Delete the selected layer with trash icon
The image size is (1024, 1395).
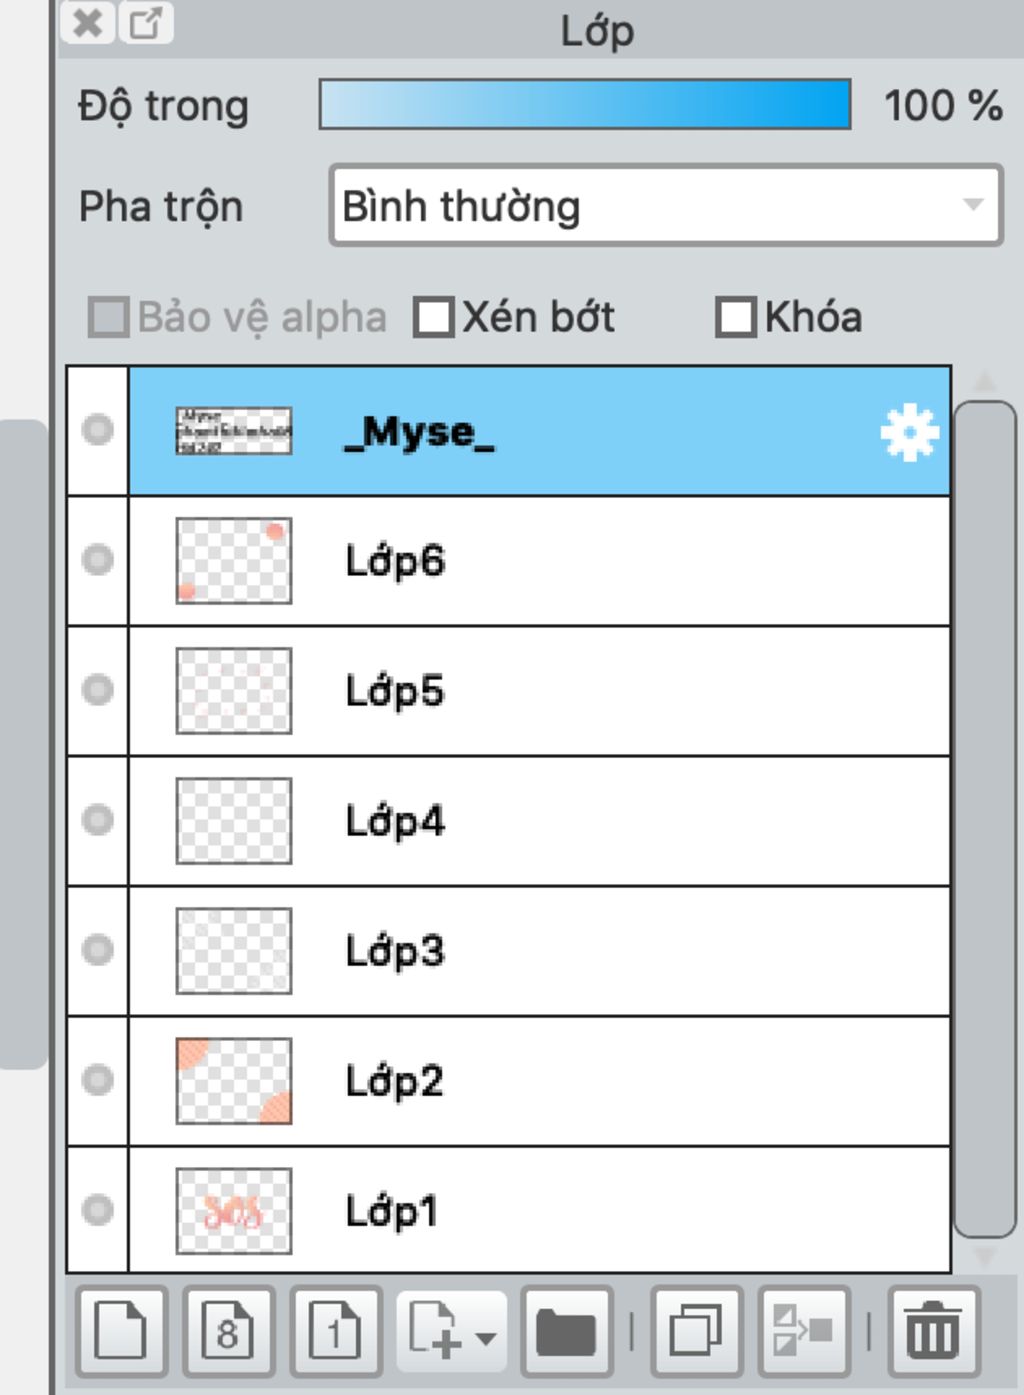(x=934, y=1331)
